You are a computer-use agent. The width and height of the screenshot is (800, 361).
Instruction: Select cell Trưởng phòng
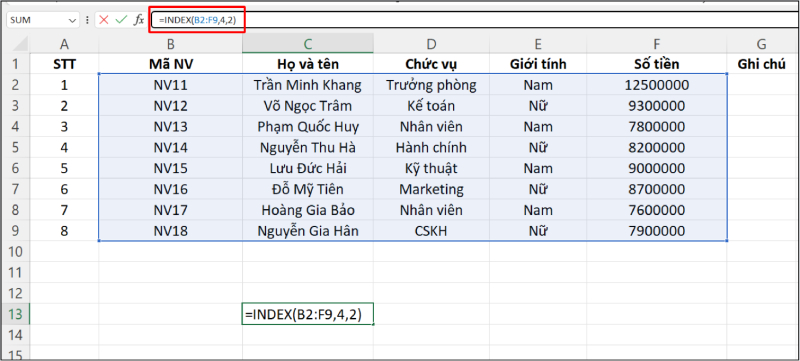(431, 85)
